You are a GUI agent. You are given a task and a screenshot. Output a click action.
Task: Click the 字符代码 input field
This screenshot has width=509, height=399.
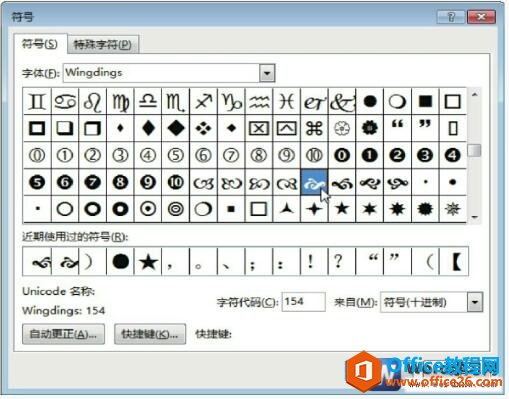(303, 302)
